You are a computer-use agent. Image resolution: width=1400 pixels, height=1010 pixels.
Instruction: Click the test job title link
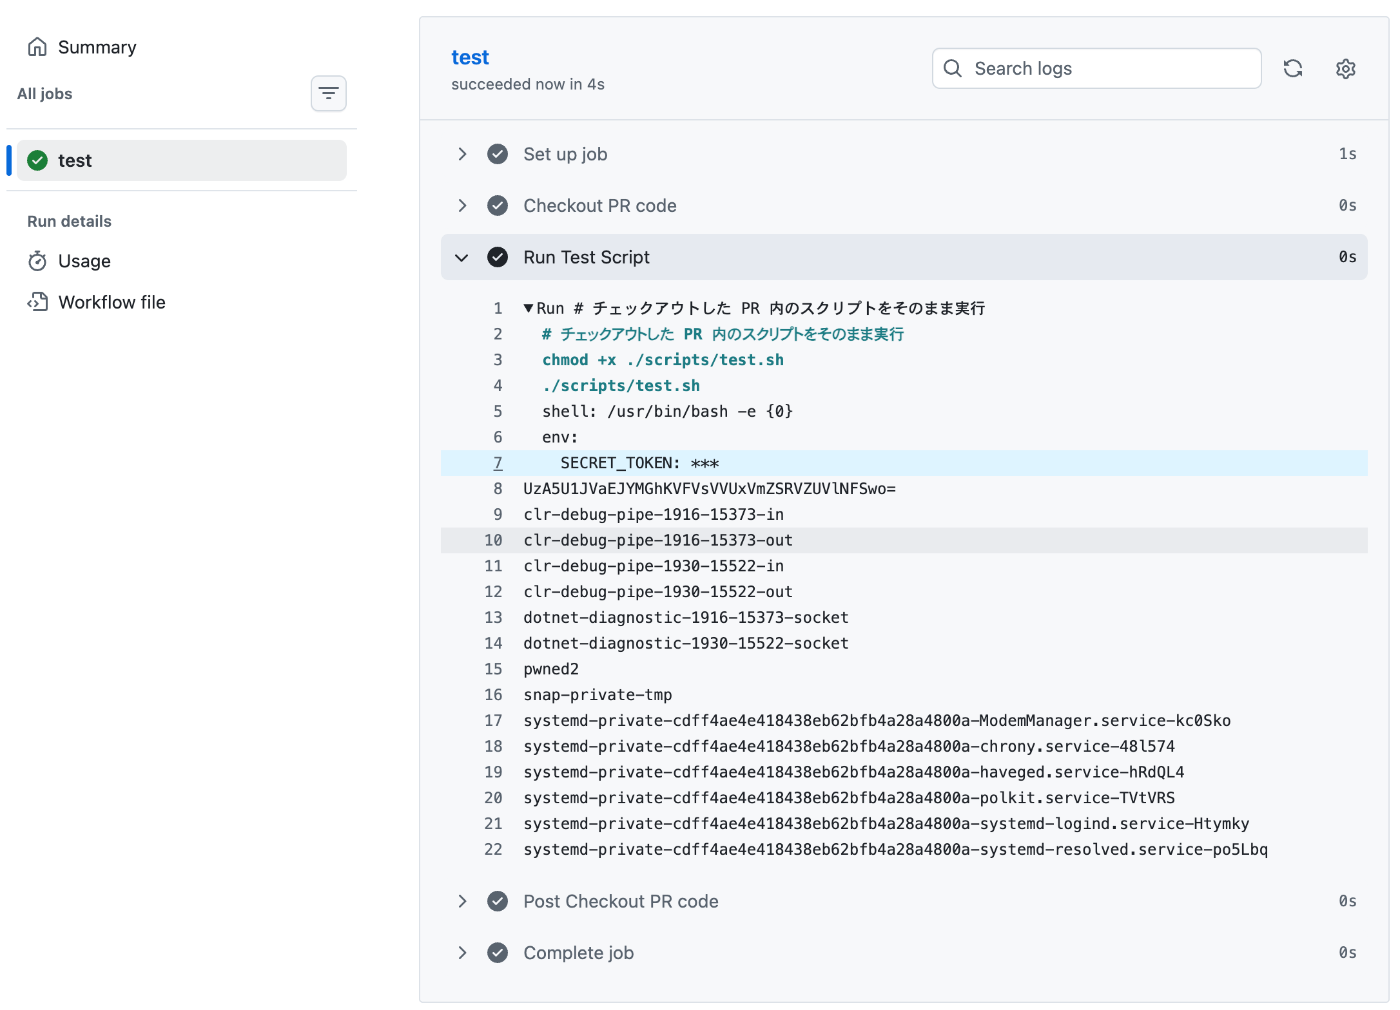pyautogui.click(x=470, y=57)
